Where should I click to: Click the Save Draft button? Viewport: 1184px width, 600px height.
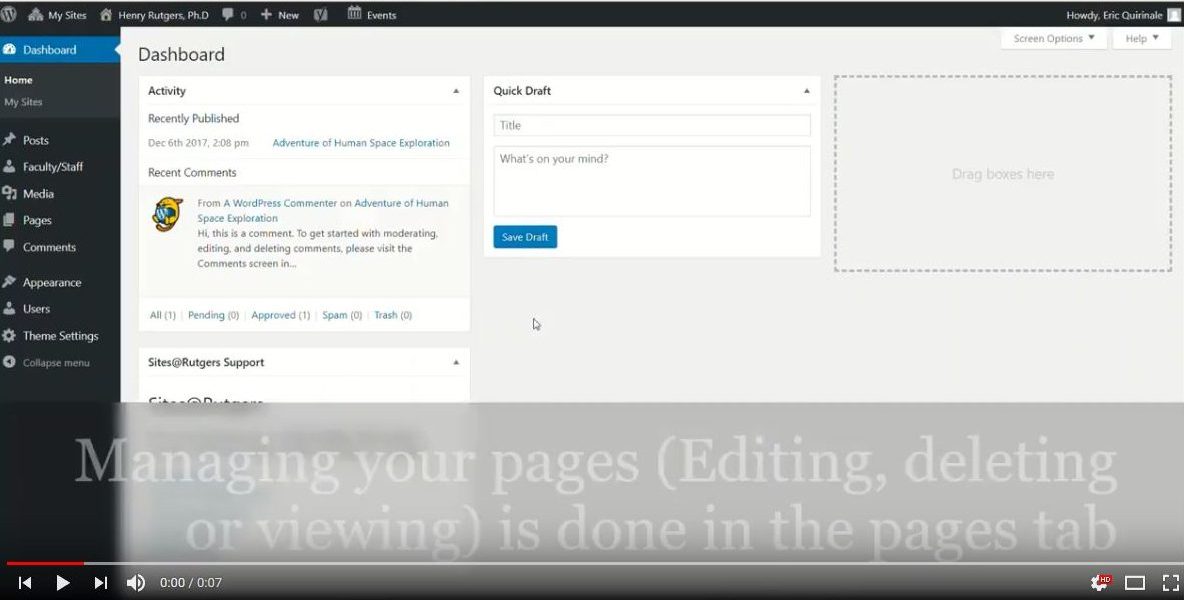point(525,237)
